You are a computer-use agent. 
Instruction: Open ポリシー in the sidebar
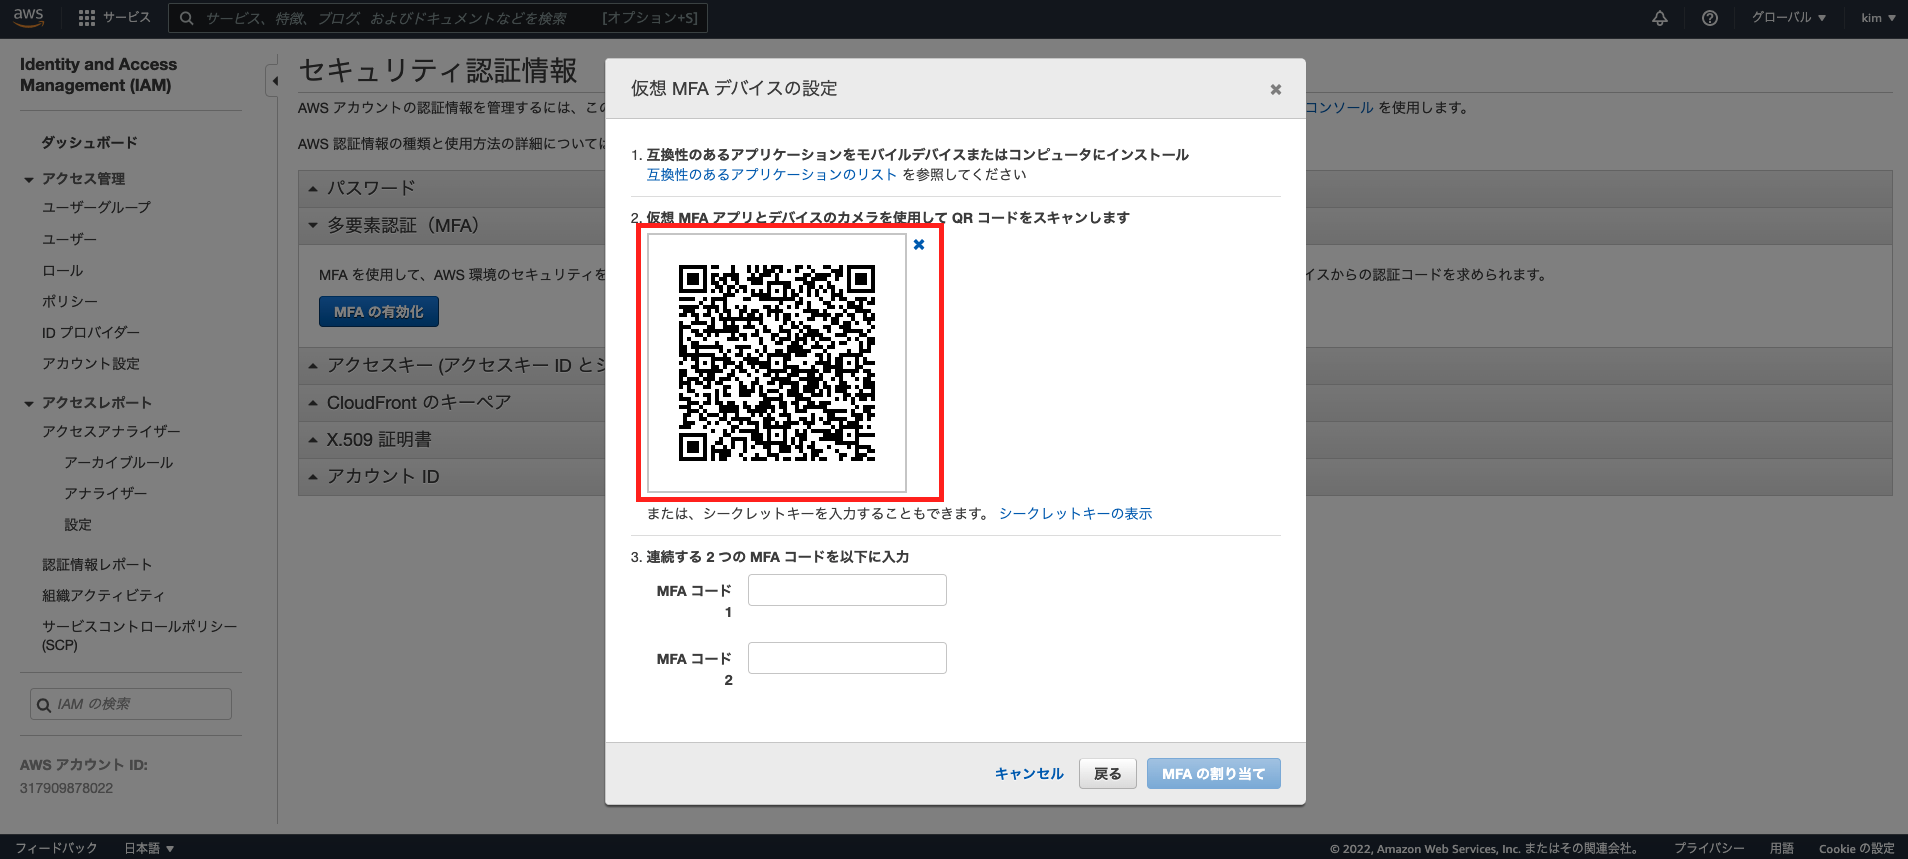coord(69,301)
